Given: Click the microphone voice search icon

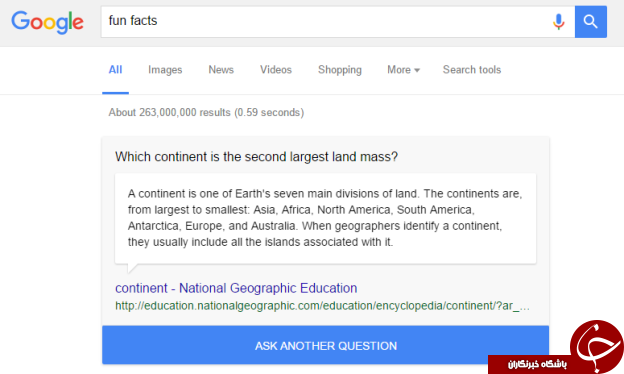Looking at the screenshot, I should (x=558, y=22).
